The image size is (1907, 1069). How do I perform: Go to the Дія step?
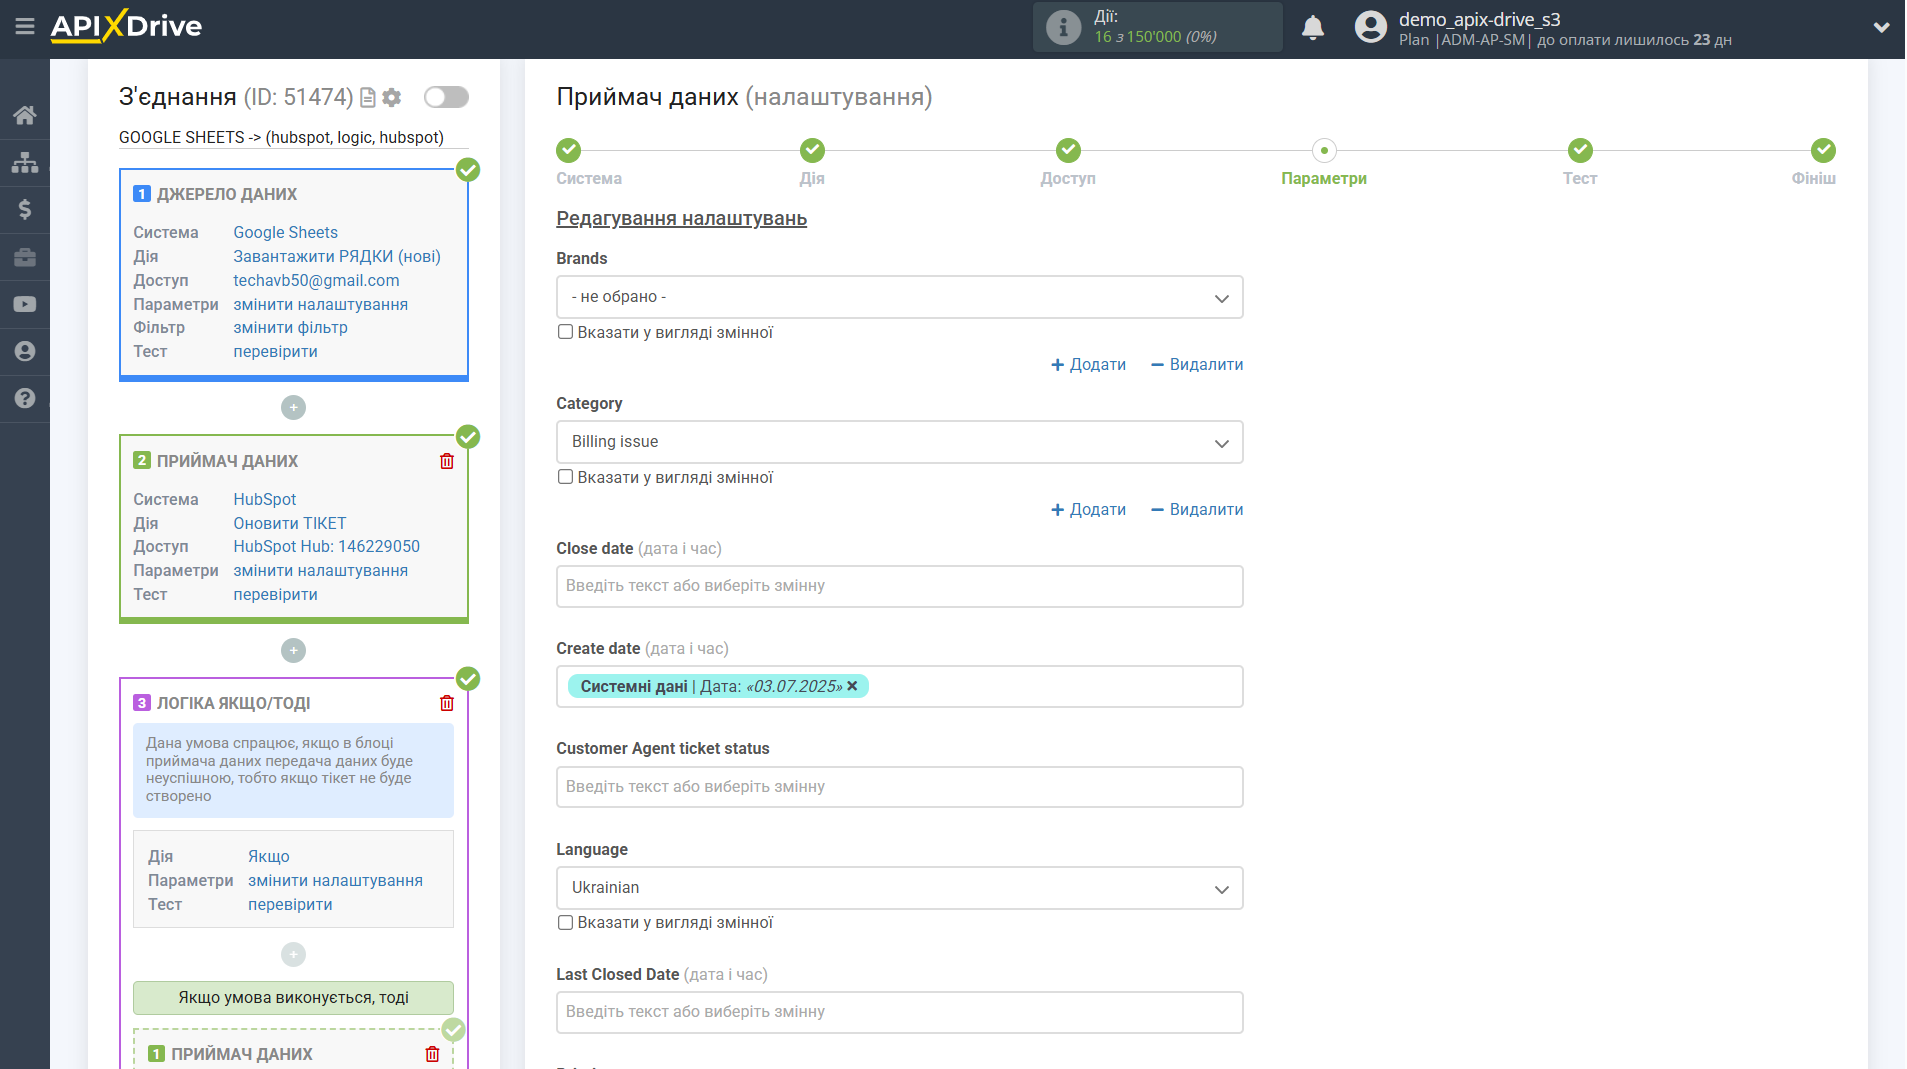[x=812, y=150]
